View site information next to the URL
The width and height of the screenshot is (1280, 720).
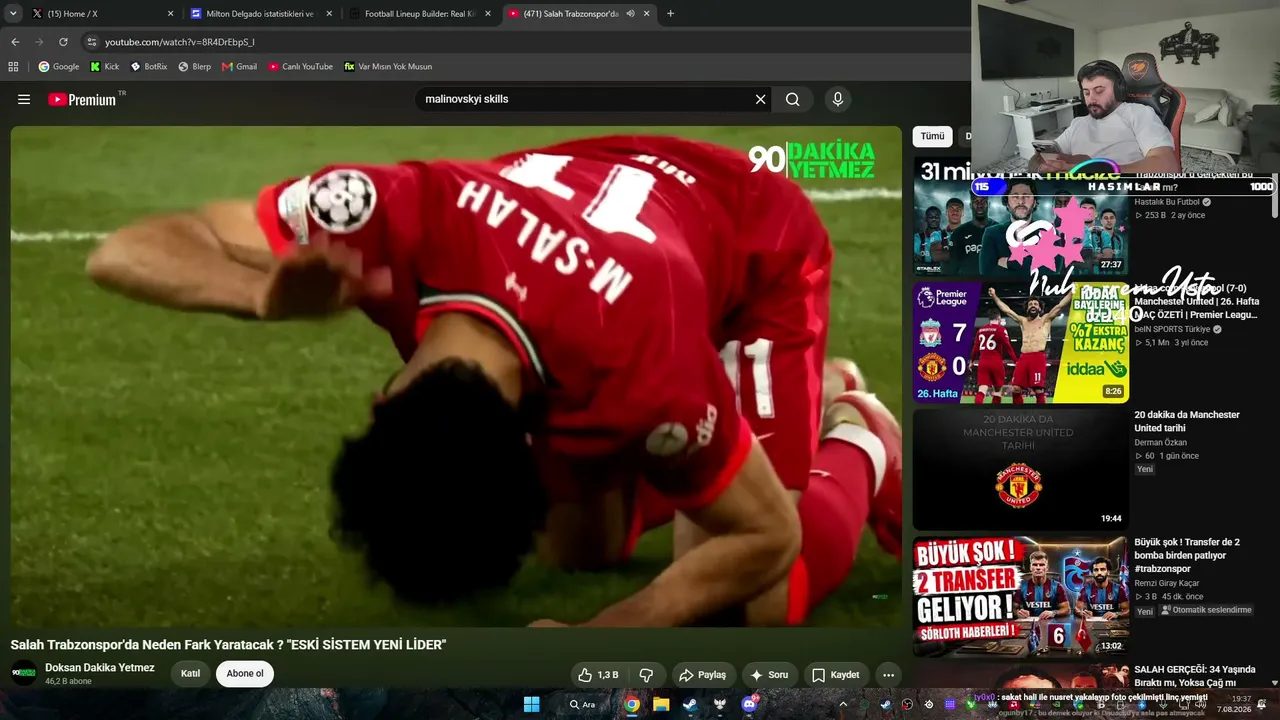91,42
